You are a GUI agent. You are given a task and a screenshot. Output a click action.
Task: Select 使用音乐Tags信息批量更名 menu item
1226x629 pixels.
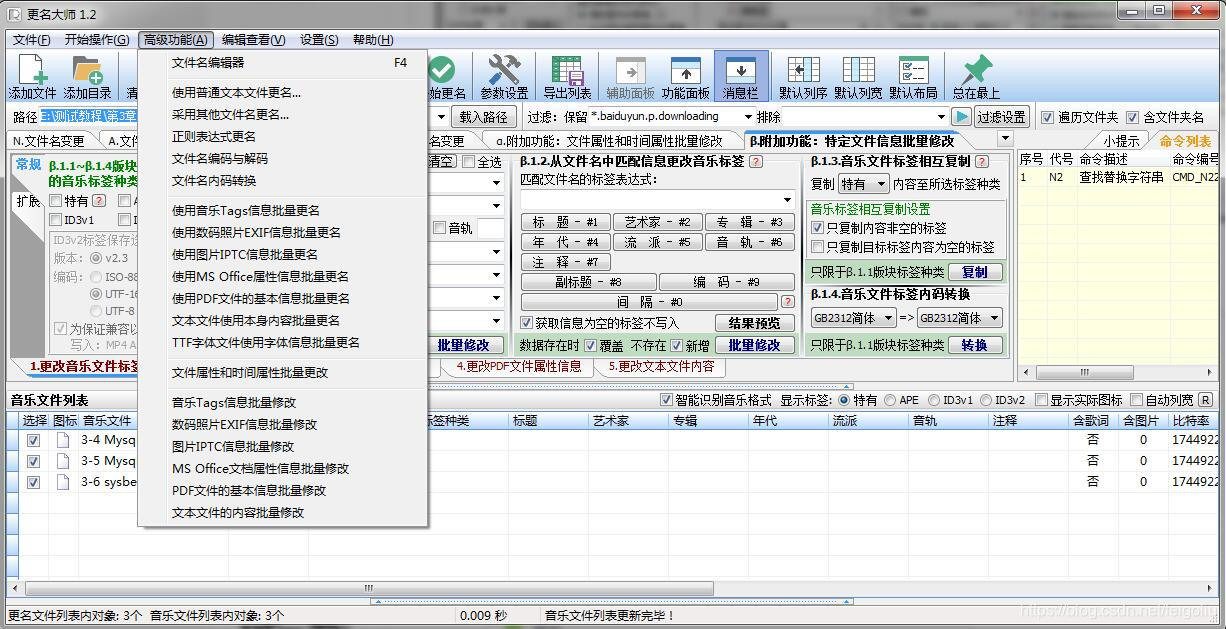pos(283,210)
